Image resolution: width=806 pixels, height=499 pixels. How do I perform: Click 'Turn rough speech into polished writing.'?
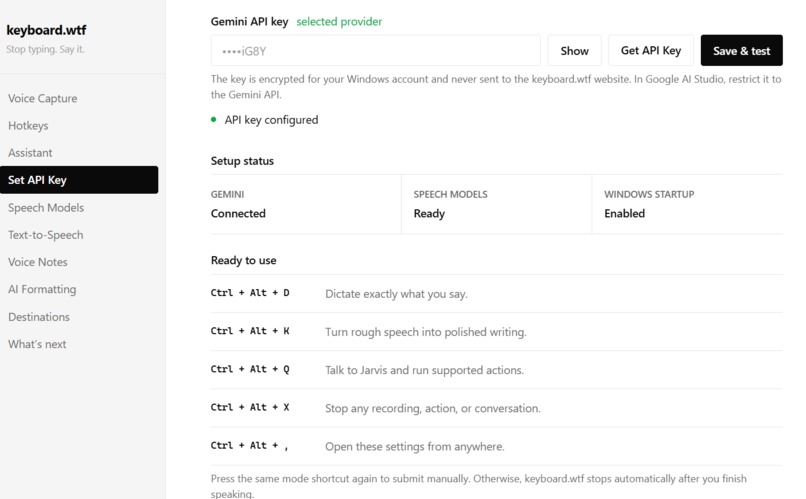pyautogui.click(x=426, y=332)
